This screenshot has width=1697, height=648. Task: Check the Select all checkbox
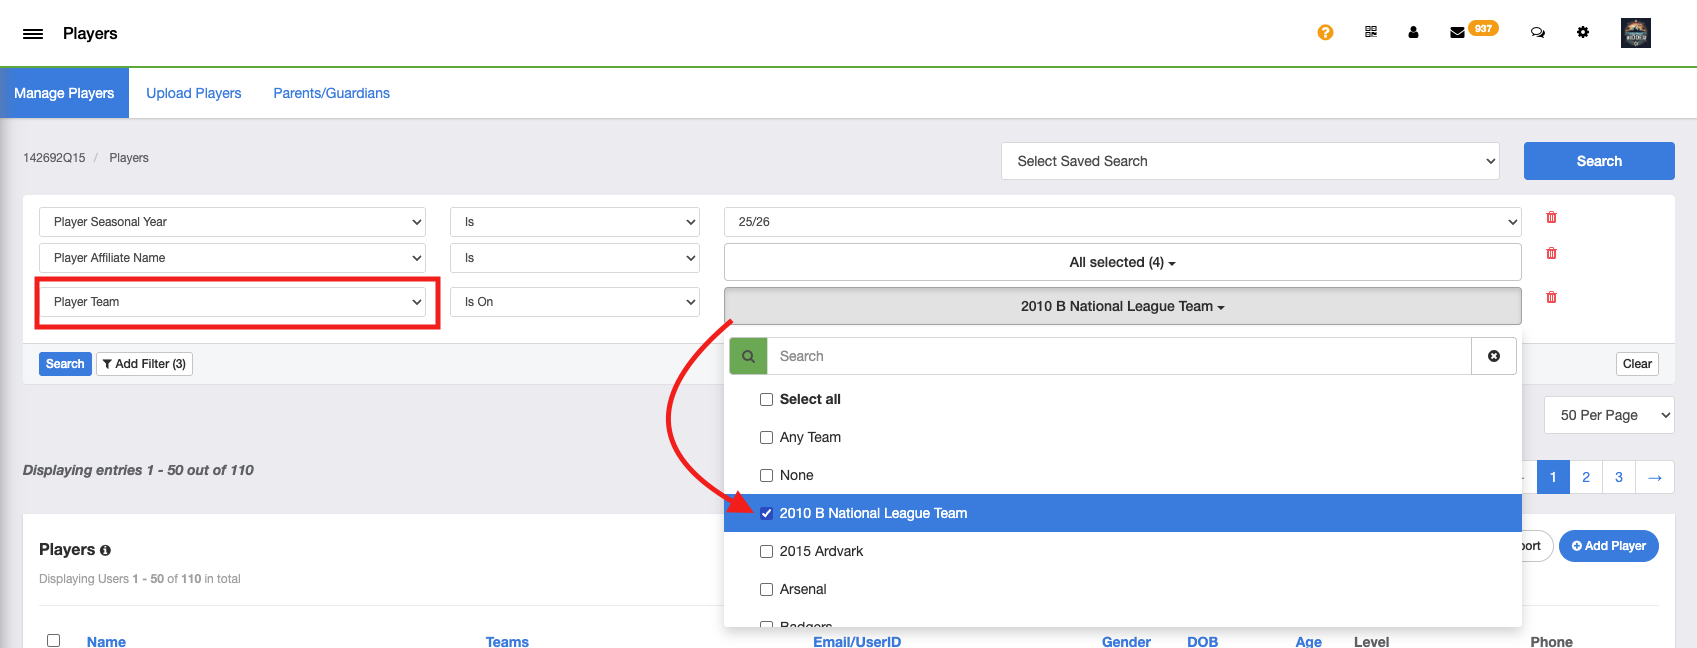coord(766,400)
